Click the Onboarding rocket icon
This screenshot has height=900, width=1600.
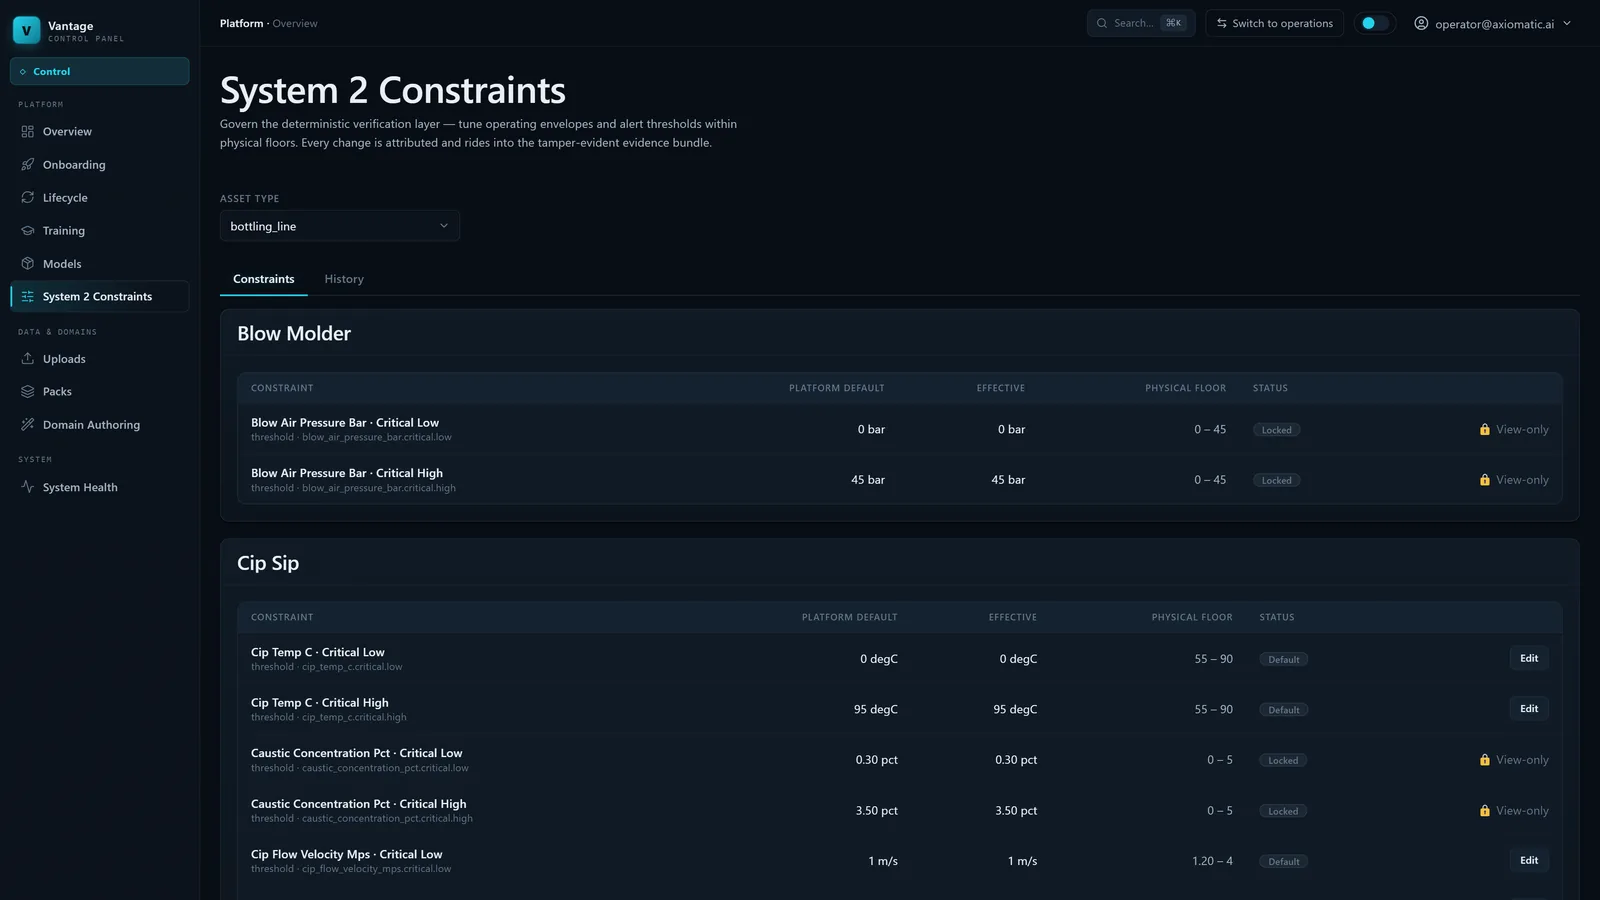(x=28, y=165)
